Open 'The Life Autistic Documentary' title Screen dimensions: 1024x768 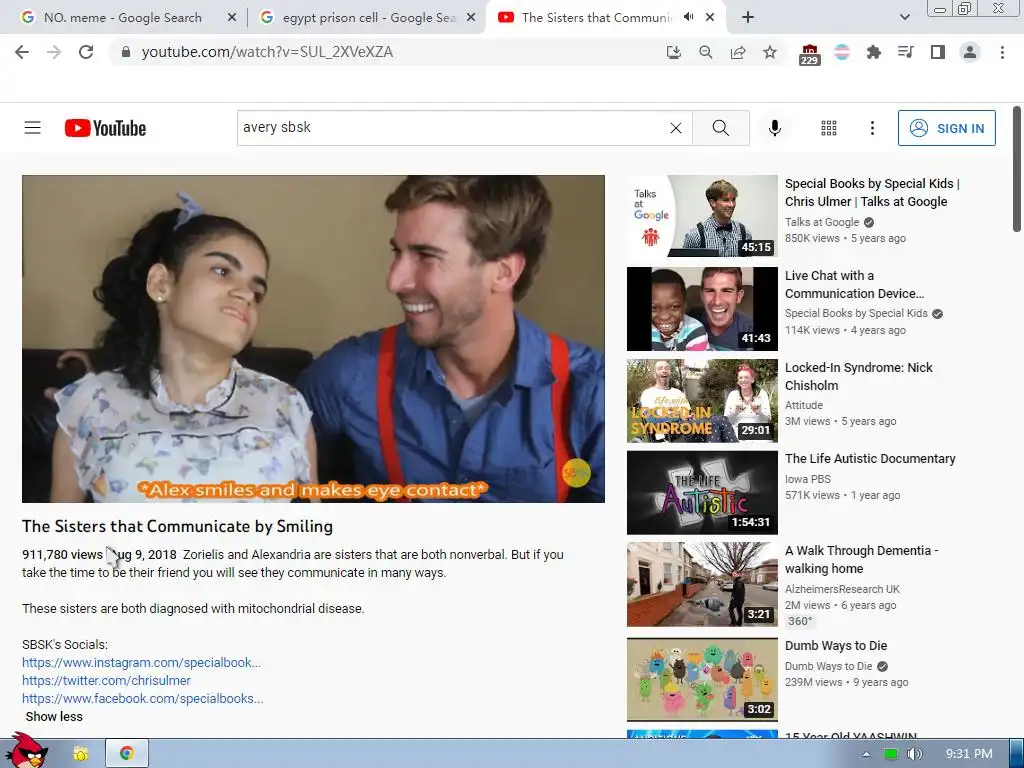click(870, 458)
